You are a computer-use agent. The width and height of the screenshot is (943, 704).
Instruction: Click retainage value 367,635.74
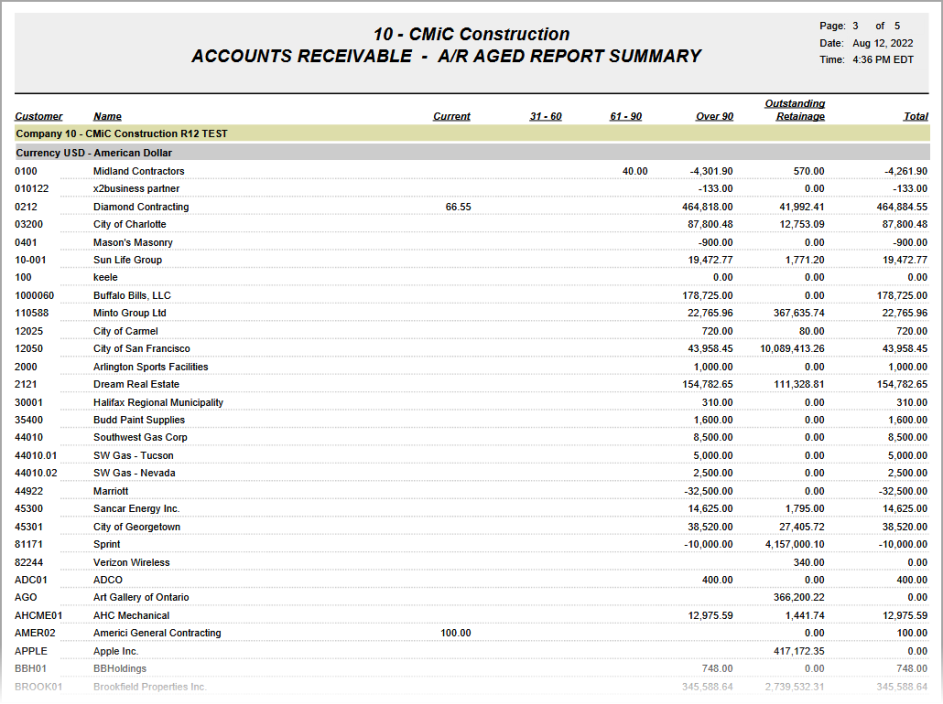[x=799, y=313]
